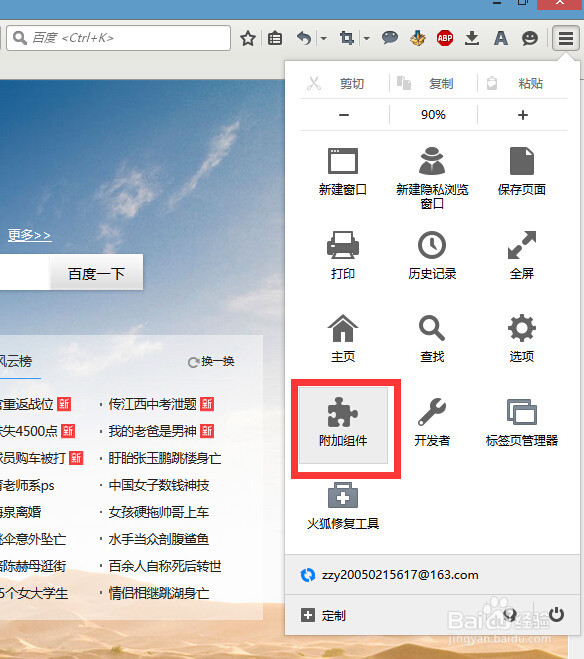Viewport: 584px width, 659px height.
Task: Expand the undo arrow dropdown
Action: pyautogui.click(x=324, y=38)
